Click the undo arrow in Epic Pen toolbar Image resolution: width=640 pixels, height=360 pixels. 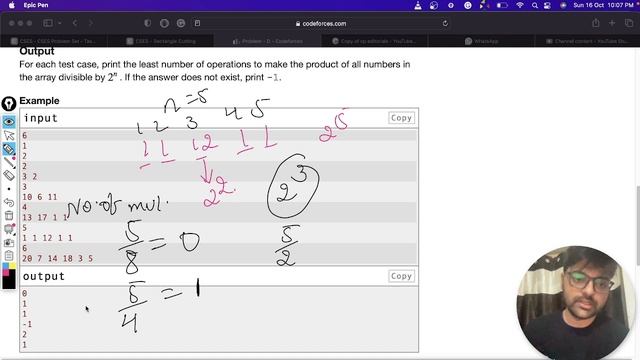[9, 202]
